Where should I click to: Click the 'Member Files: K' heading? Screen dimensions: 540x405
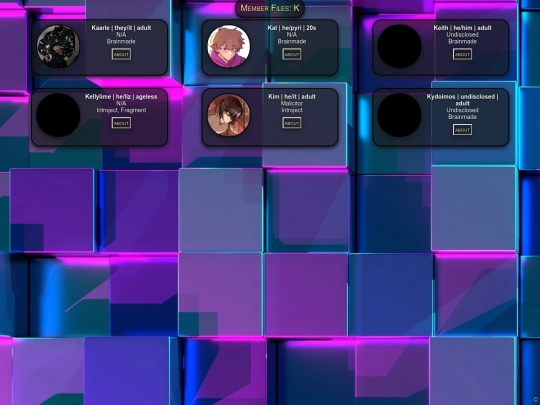[x=270, y=8]
